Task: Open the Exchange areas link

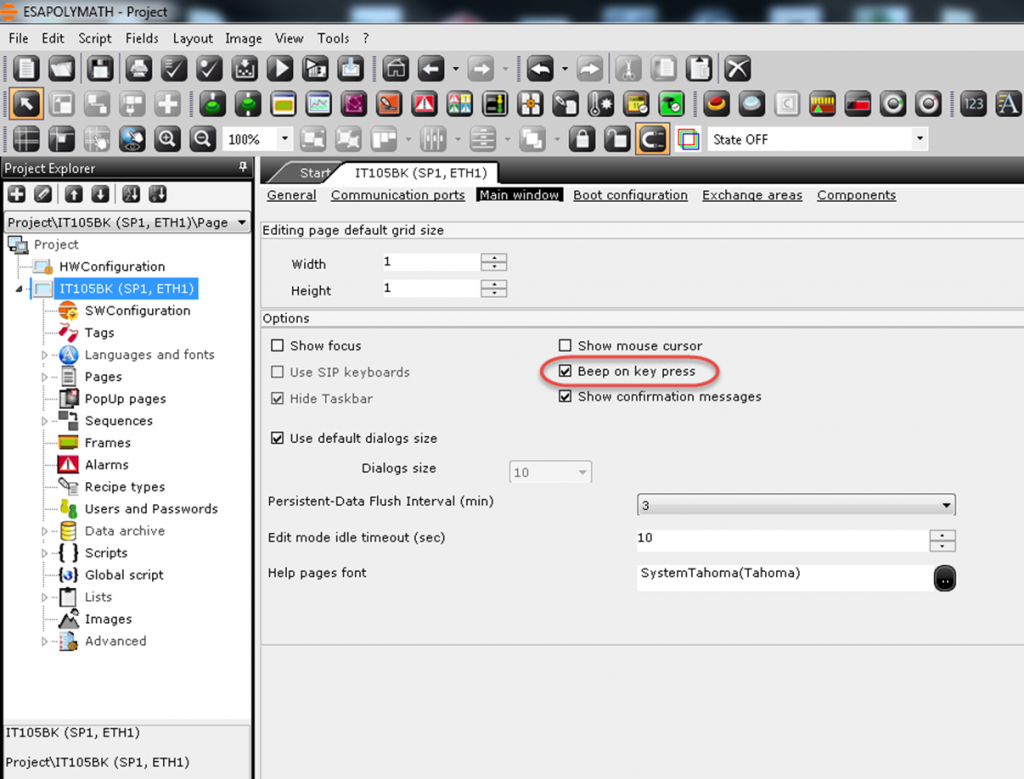Action: coord(752,195)
